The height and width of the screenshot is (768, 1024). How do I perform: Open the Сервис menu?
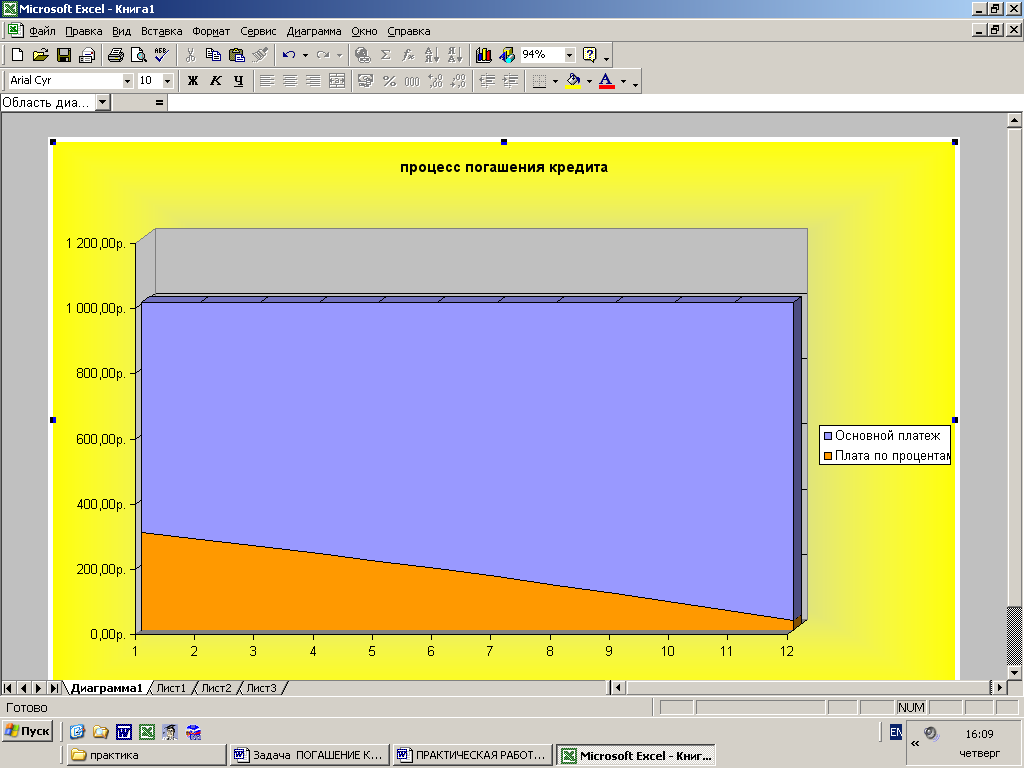tap(258, 31)
